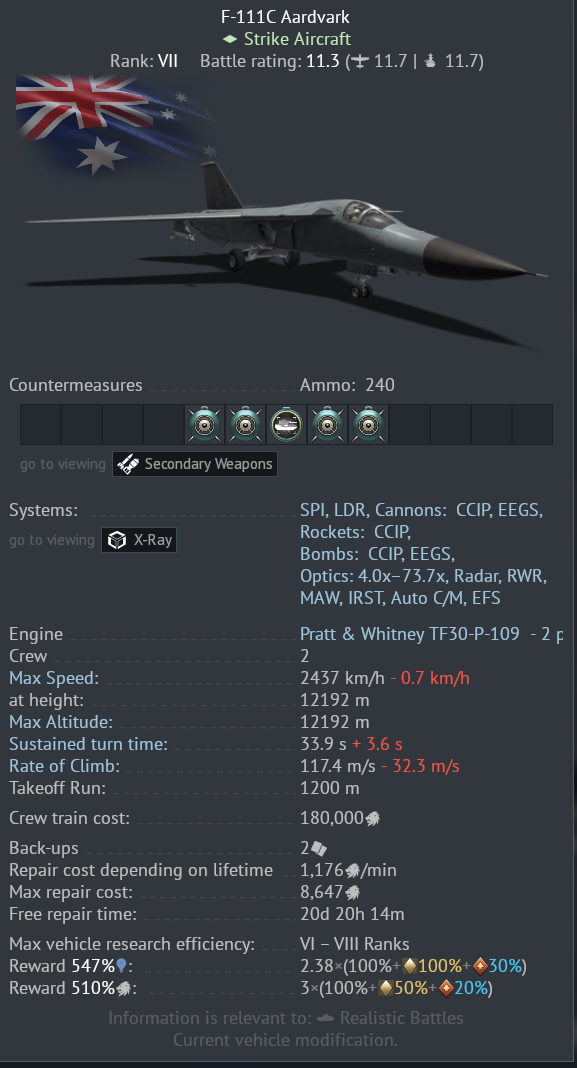Image resolution: width=577 pixels, height=1068 pixels.
Task: Click the Max Speed stat label
Action: click(x=54, y=678)
